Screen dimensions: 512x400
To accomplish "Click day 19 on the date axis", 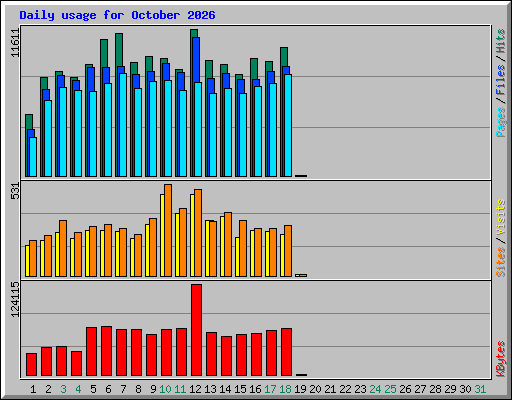I will click(x=300, y=389).
